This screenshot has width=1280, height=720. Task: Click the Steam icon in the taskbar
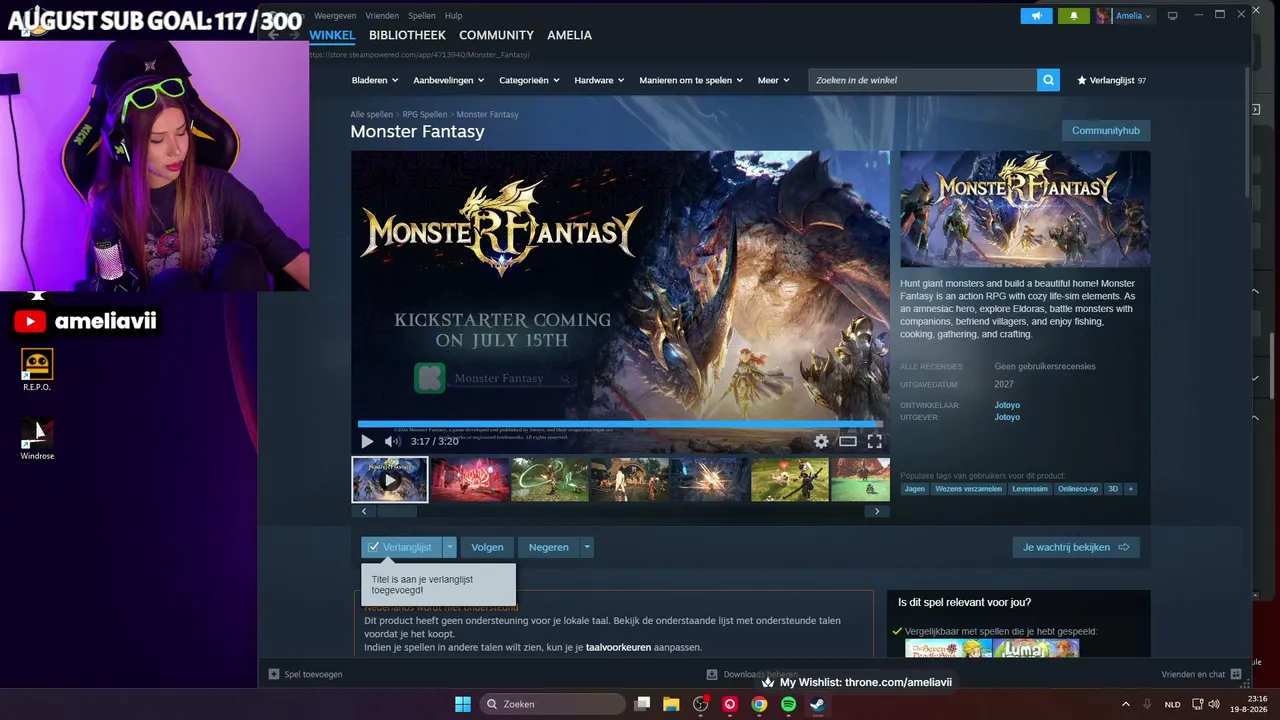pos(817,704)
